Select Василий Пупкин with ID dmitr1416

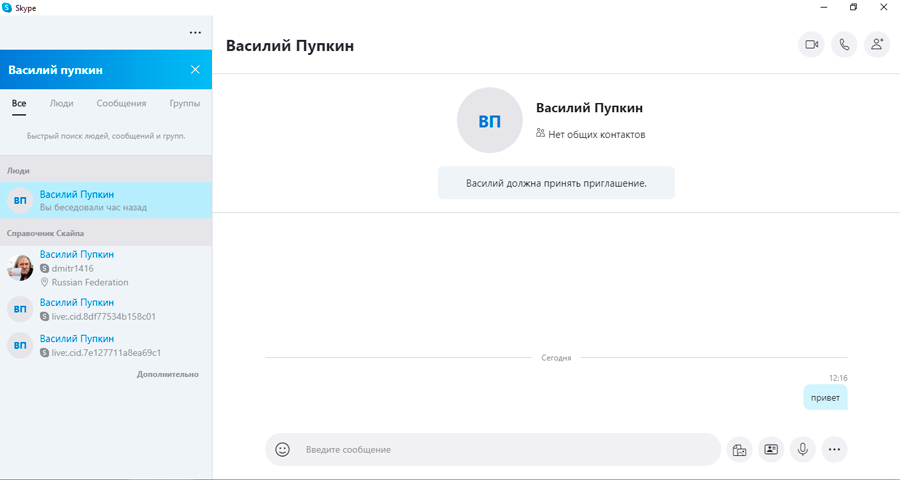(106, 268)
